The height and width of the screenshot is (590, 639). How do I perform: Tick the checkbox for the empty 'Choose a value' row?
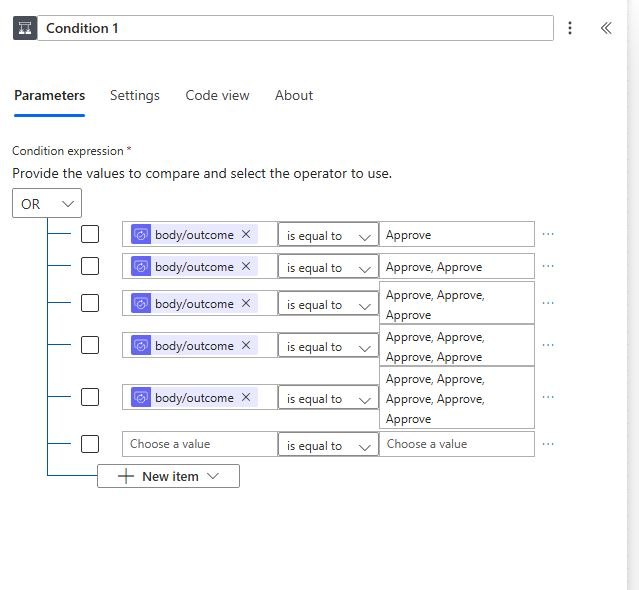(x=90, y=444)
